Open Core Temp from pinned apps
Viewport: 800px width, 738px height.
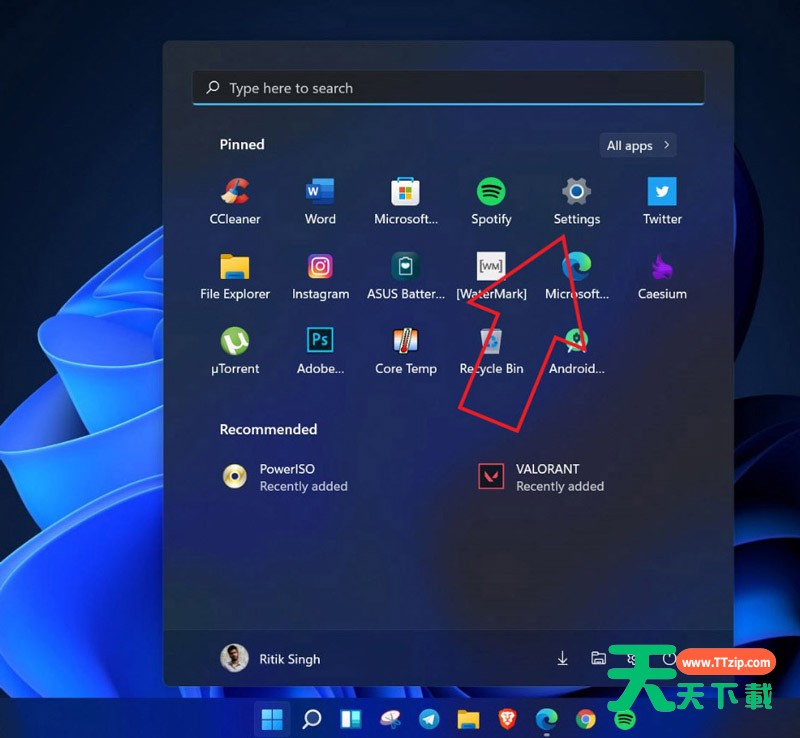click(406, 350)
